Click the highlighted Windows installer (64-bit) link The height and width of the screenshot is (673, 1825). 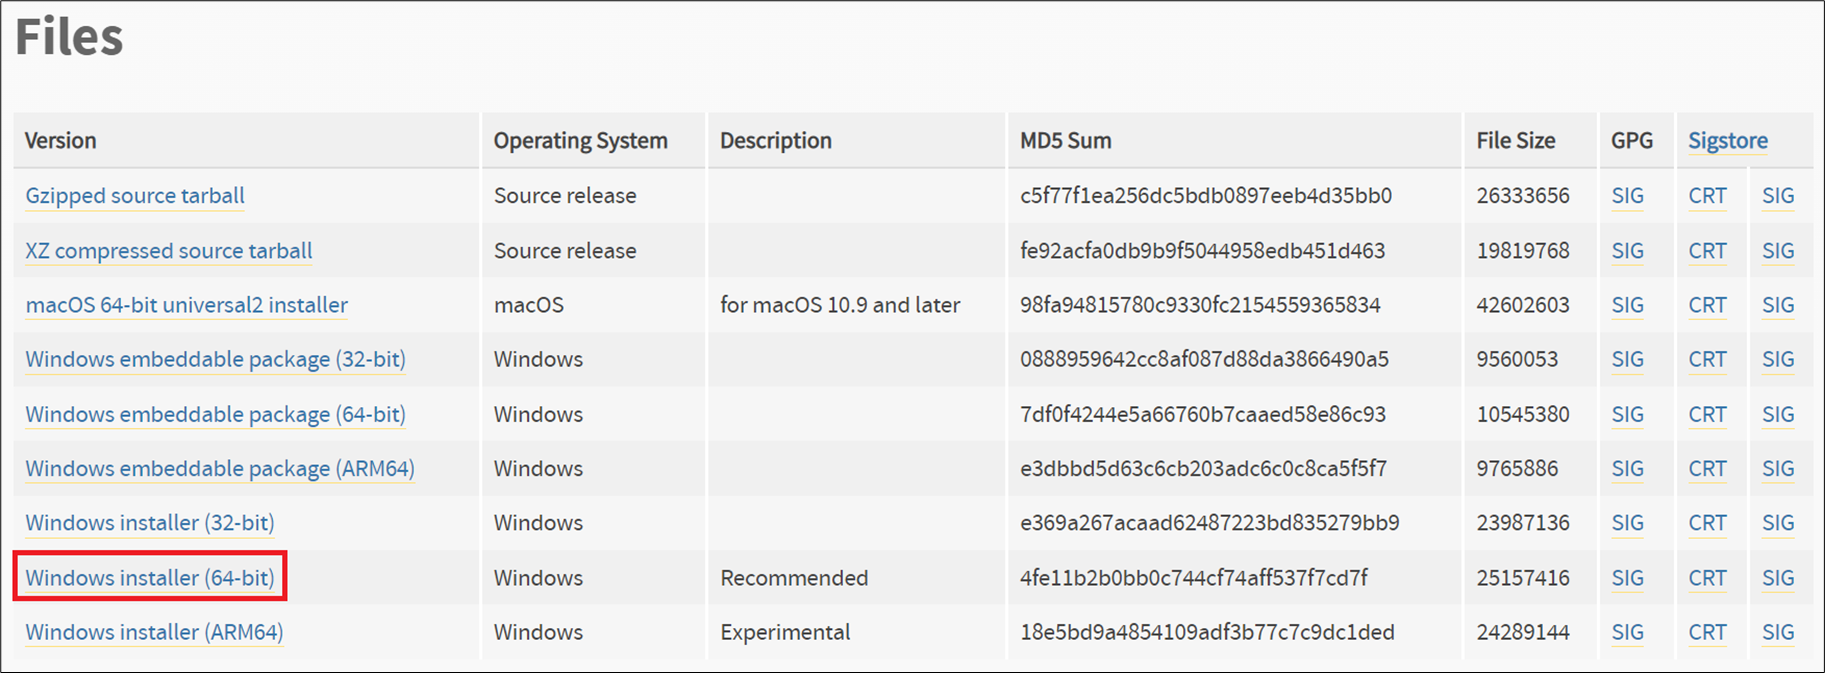(150, 578)
